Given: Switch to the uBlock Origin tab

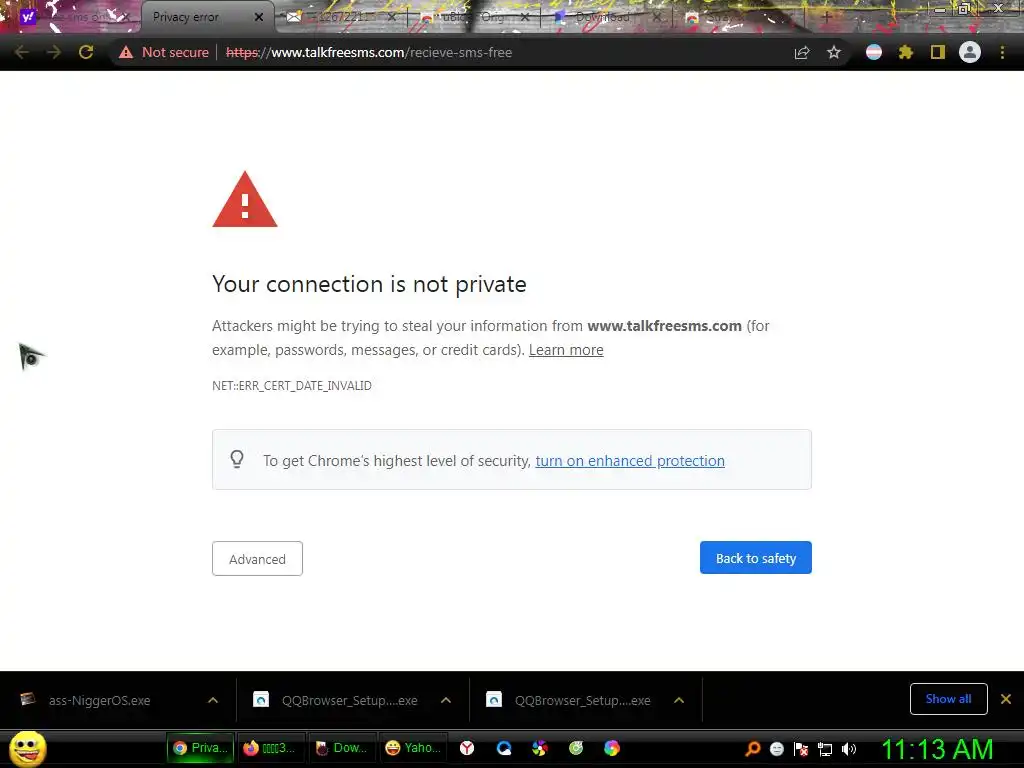Looking at the screenshot, I should 473,17.
